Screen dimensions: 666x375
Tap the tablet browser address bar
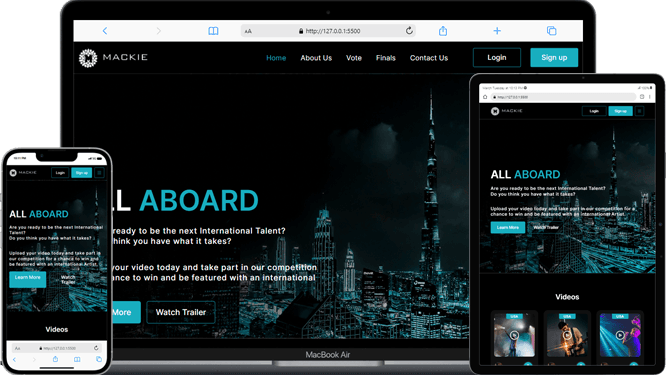pyautogui.click(x=564, y=97)
